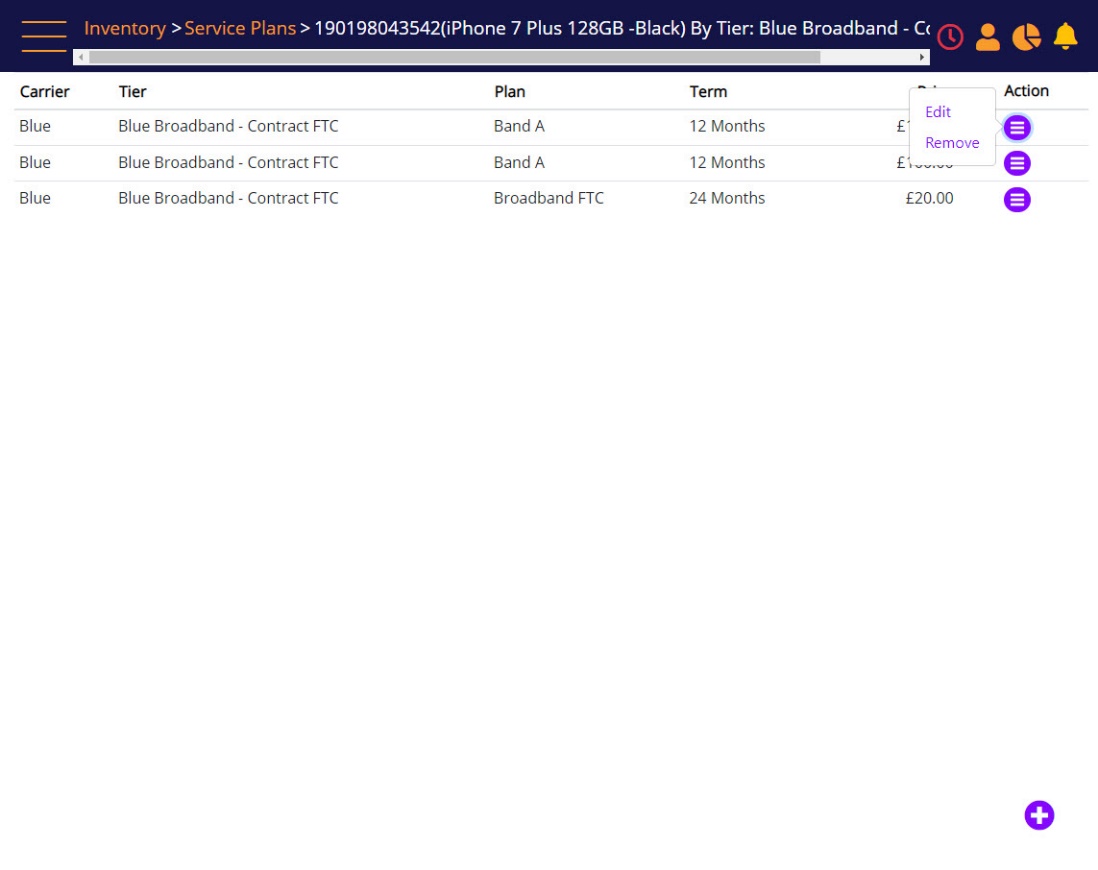Click the Carrier column header

[45, 92]
